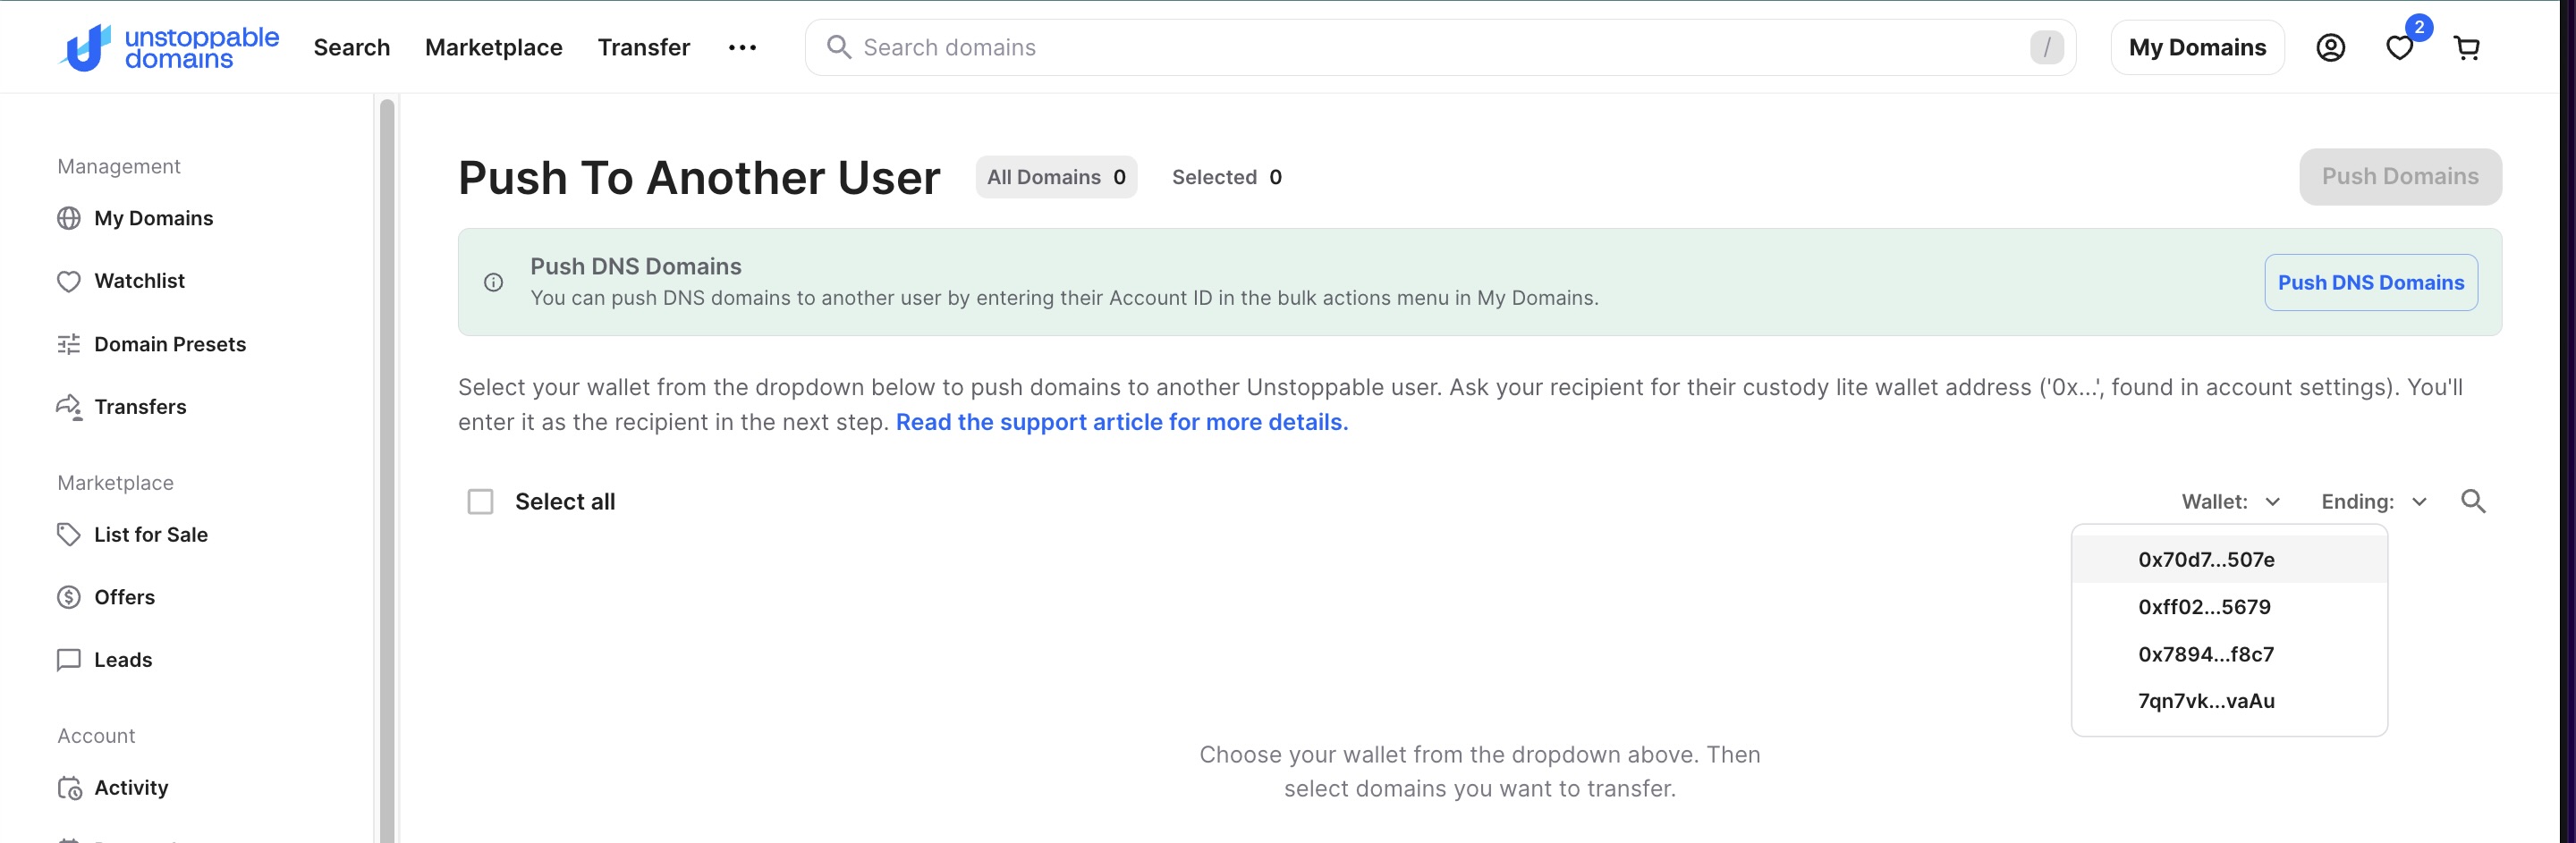
Task: Click the magnifier icon in search bar
Action: pos(838,48)
